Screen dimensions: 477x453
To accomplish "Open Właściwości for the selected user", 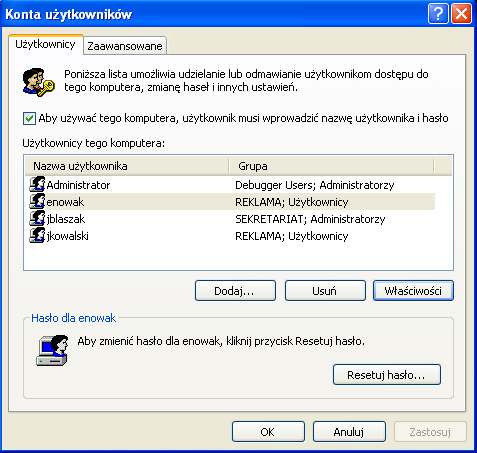I will (x=413, y=291).
